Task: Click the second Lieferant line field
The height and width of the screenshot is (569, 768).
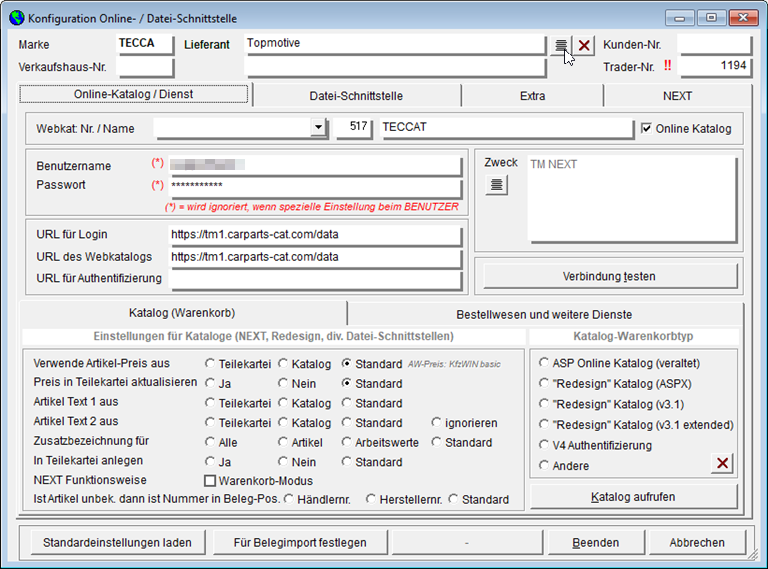Action: 395,67
